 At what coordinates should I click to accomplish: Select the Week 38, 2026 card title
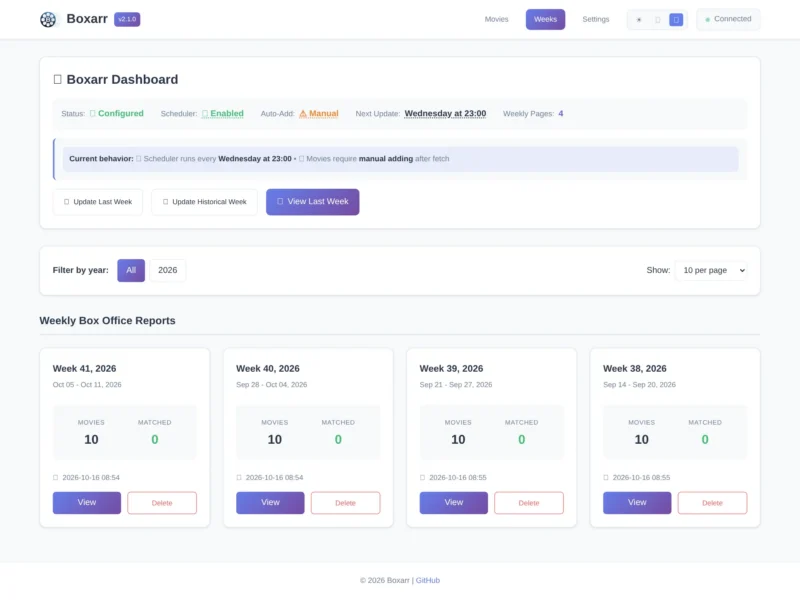coord(635,369)
